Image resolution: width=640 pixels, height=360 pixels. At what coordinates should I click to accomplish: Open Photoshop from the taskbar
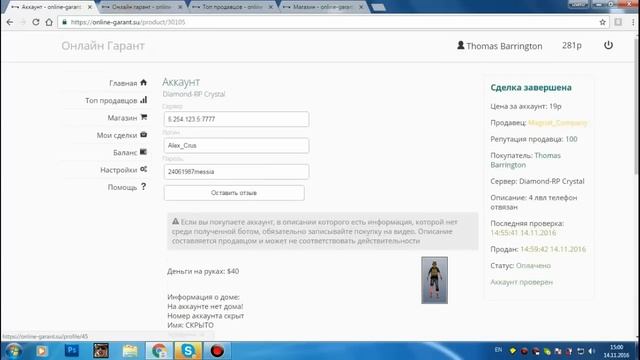point(71,351)
